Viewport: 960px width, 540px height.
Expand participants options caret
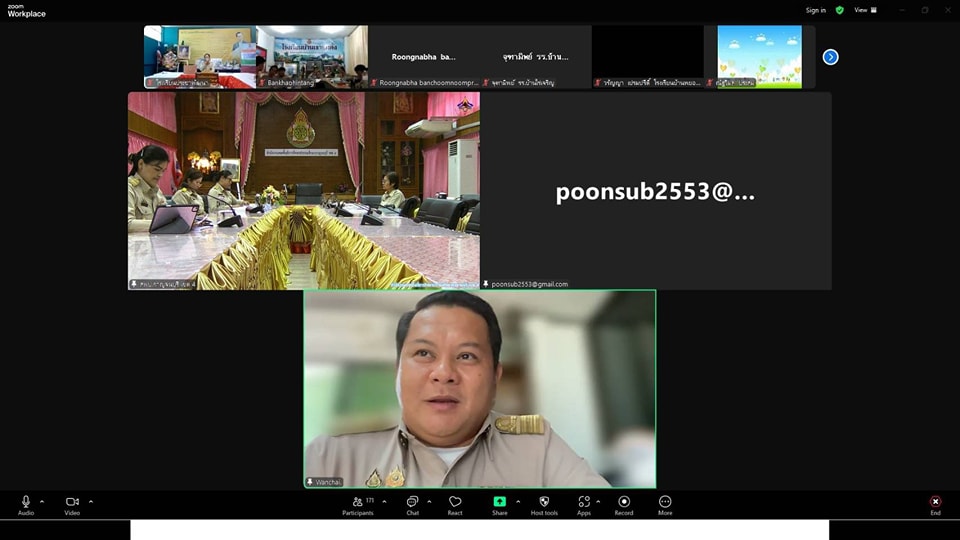[x=384, y=501]
